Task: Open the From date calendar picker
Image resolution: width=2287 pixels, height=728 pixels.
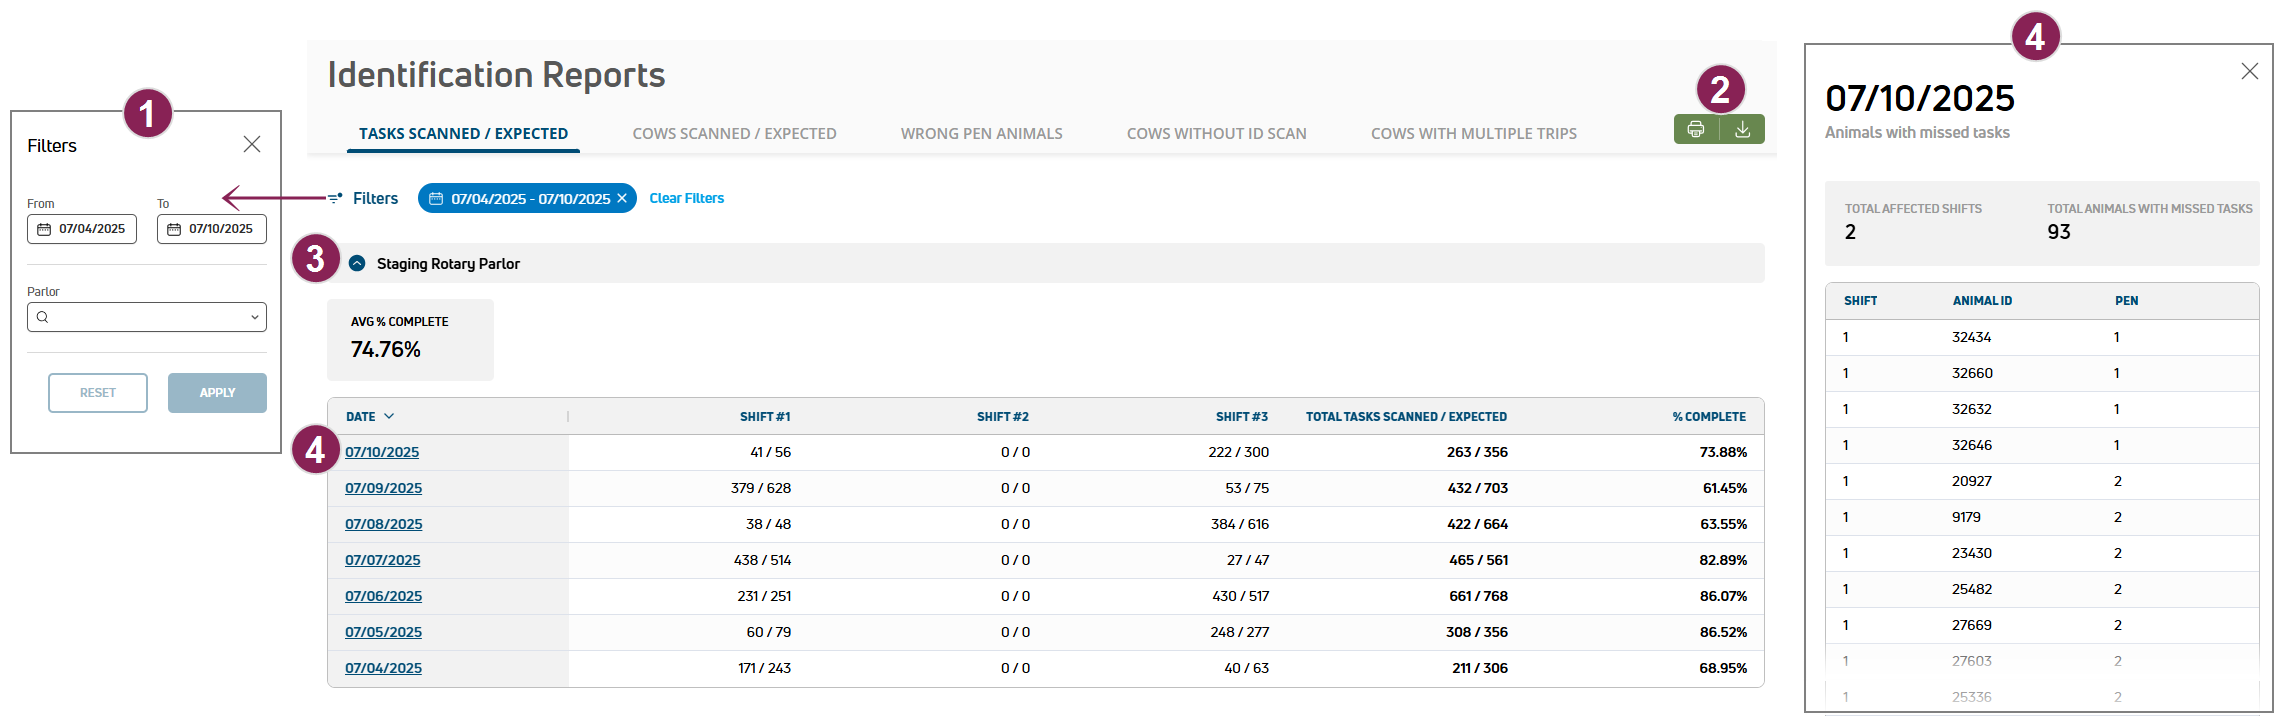Action: pos(44,229)
